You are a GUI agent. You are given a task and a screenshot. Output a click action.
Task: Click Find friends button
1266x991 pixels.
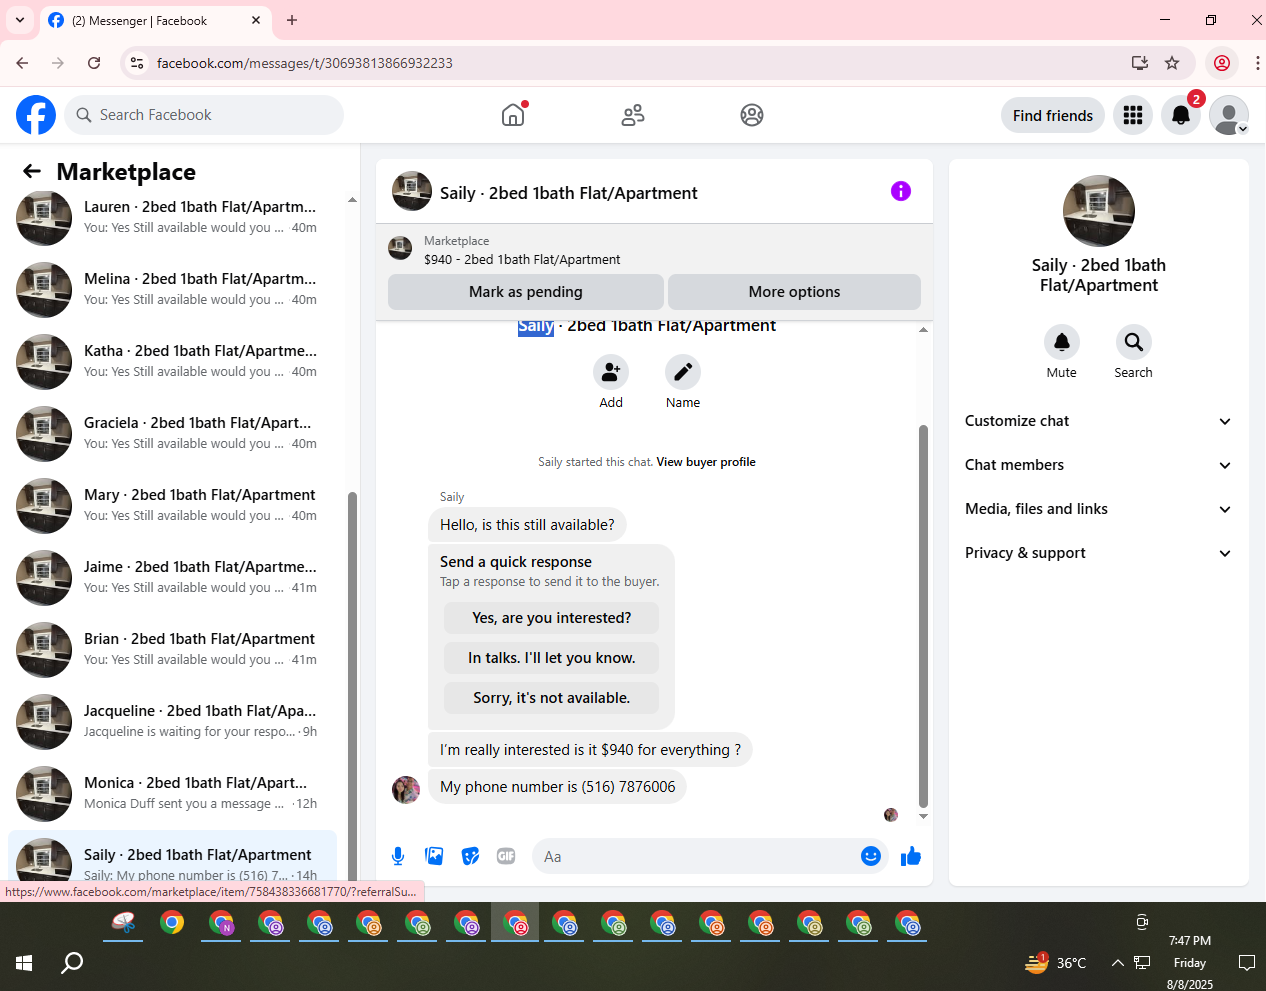point(1053,115)
